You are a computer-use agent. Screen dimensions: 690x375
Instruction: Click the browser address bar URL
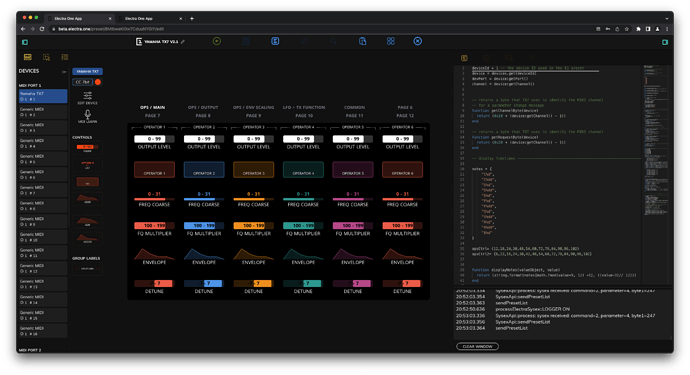[111, 29]
